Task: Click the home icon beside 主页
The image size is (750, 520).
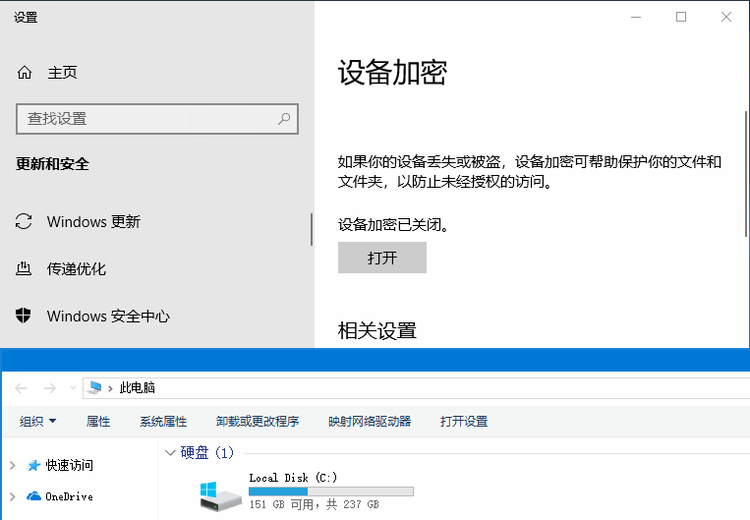Action: (24, 73)
